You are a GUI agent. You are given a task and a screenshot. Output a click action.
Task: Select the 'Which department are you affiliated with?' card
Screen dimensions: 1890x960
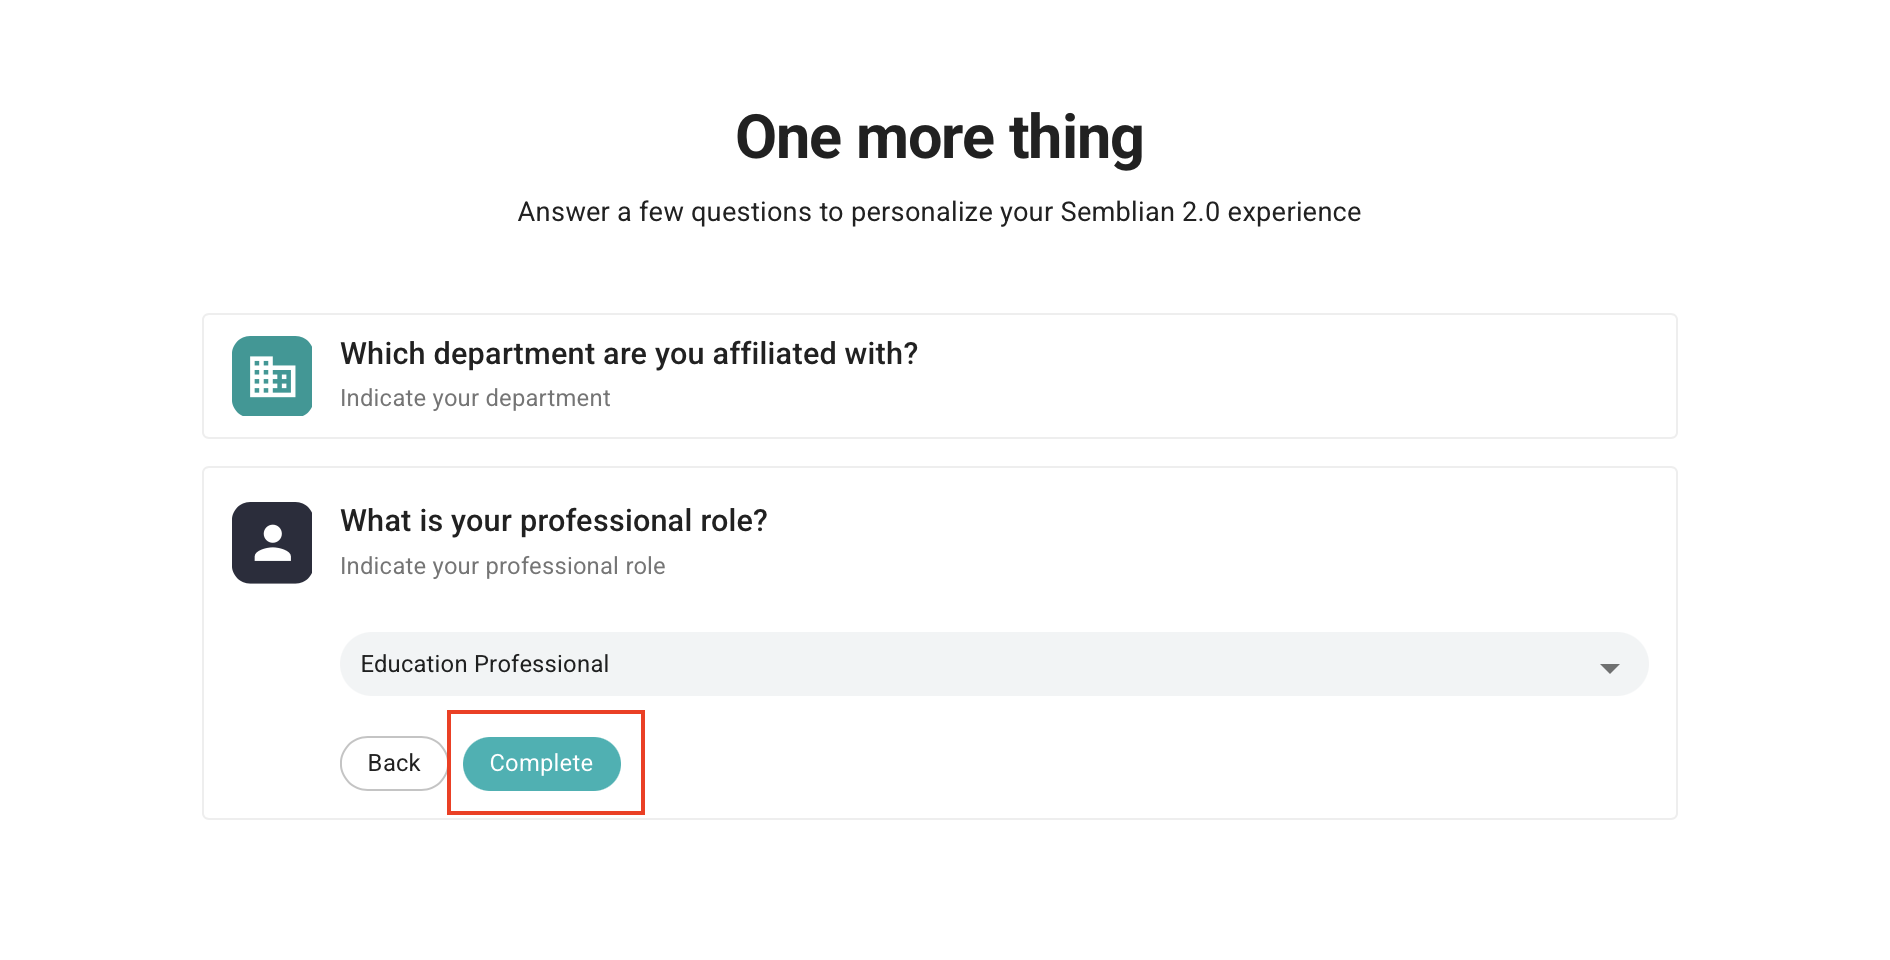pos(939,376)
